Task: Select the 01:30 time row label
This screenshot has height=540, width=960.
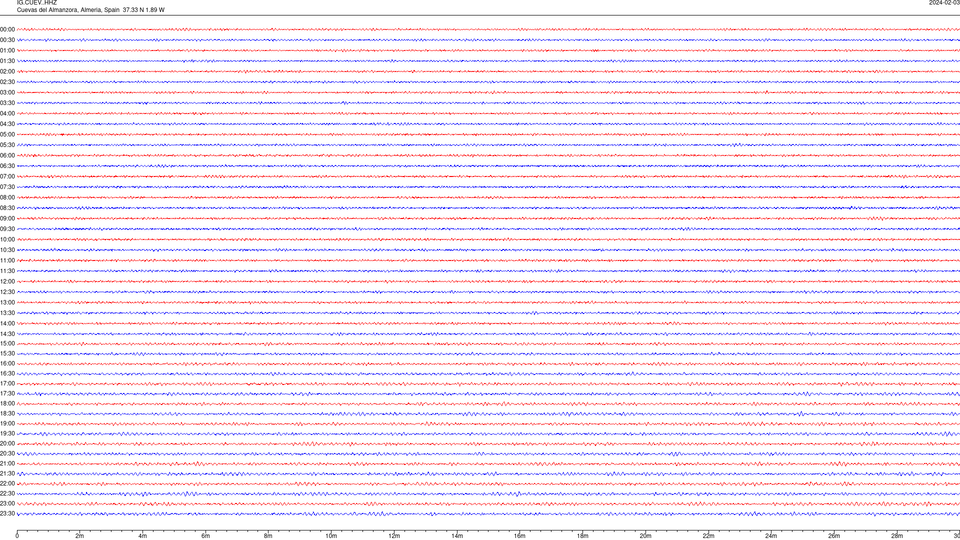Action: coord(7,61)
